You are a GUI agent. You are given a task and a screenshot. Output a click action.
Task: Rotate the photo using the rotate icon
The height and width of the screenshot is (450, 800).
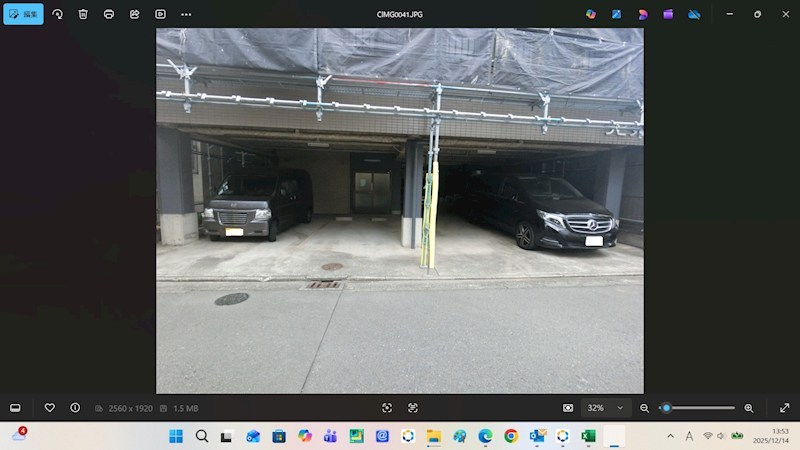[58, 14]
